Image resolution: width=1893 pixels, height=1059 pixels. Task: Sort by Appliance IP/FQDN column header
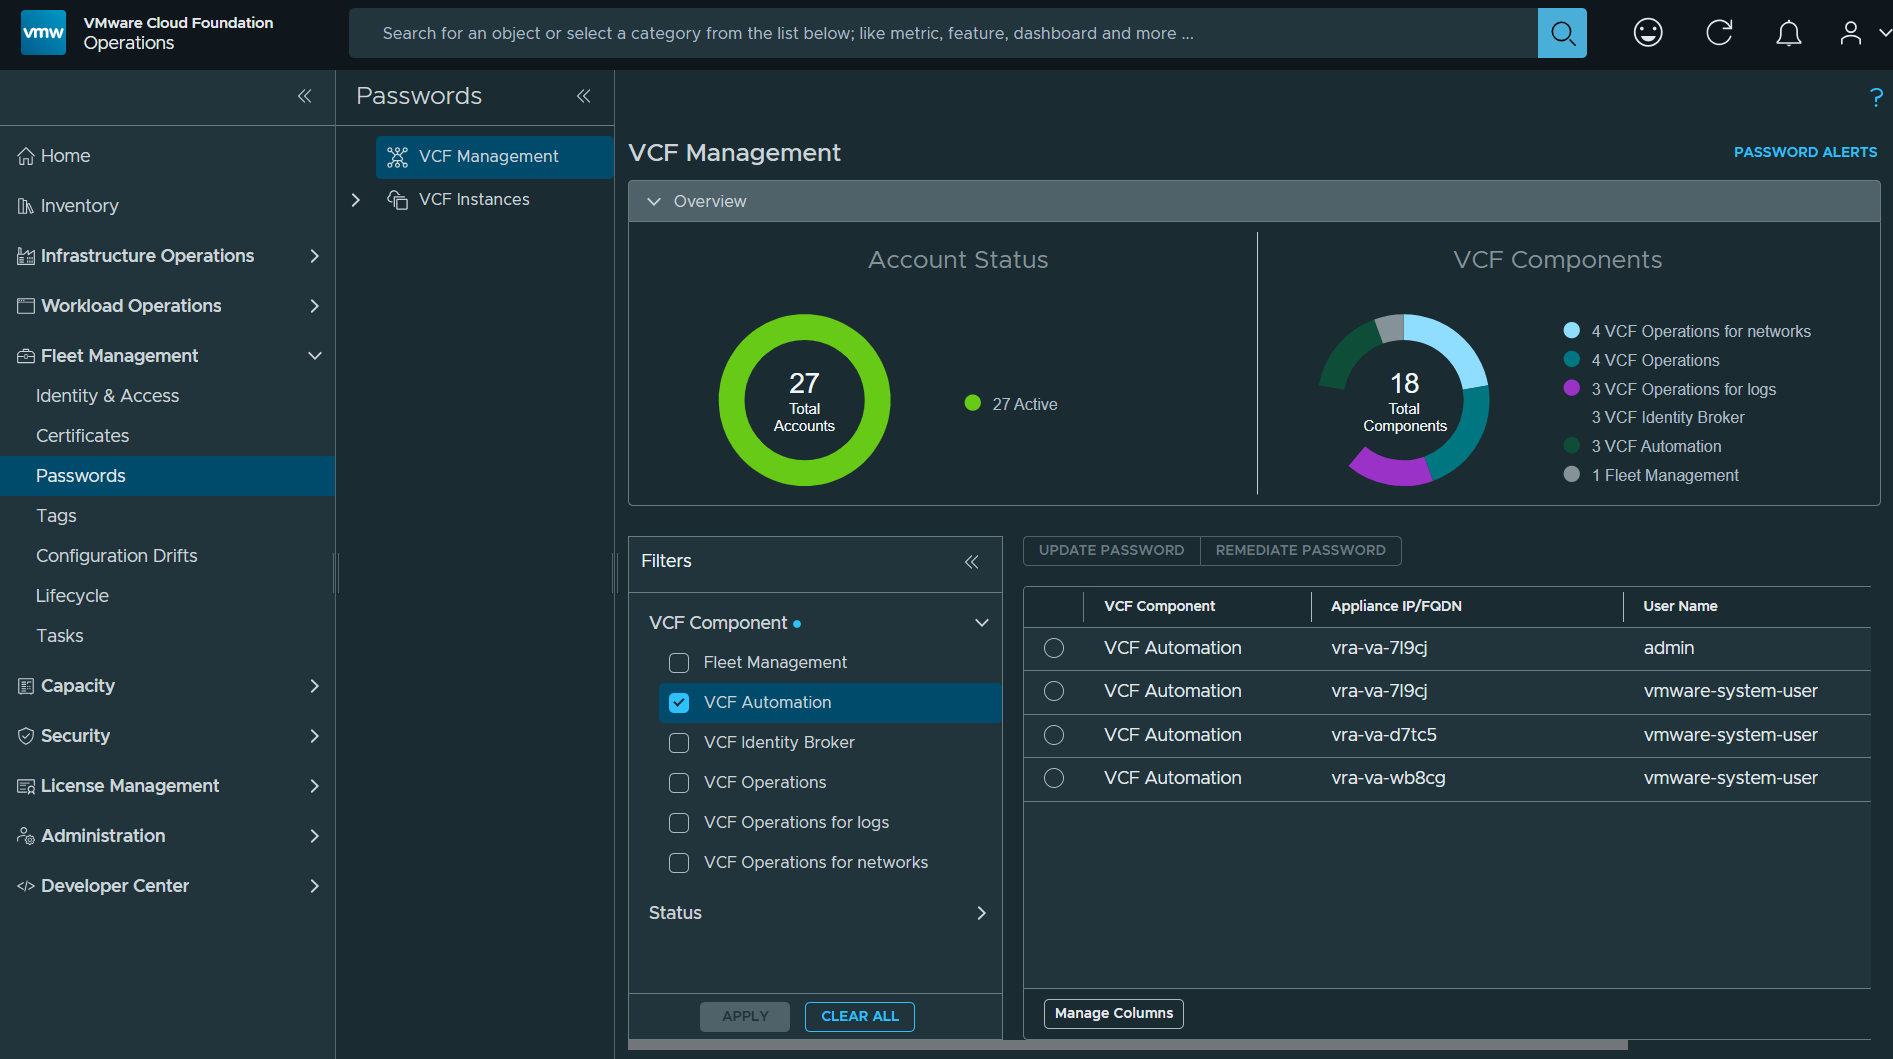1396,606
